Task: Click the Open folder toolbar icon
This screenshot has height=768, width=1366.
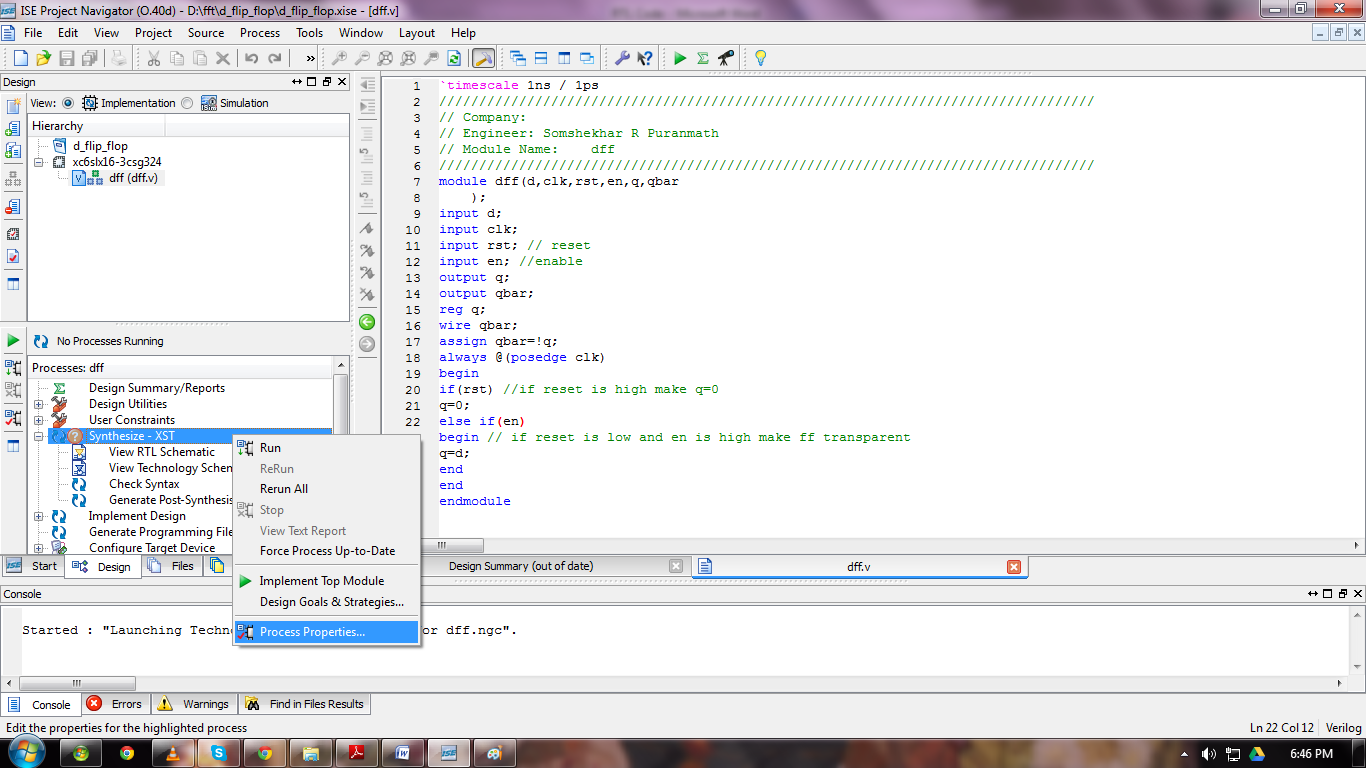Action: pyautogui.click(x=43, y=58)
